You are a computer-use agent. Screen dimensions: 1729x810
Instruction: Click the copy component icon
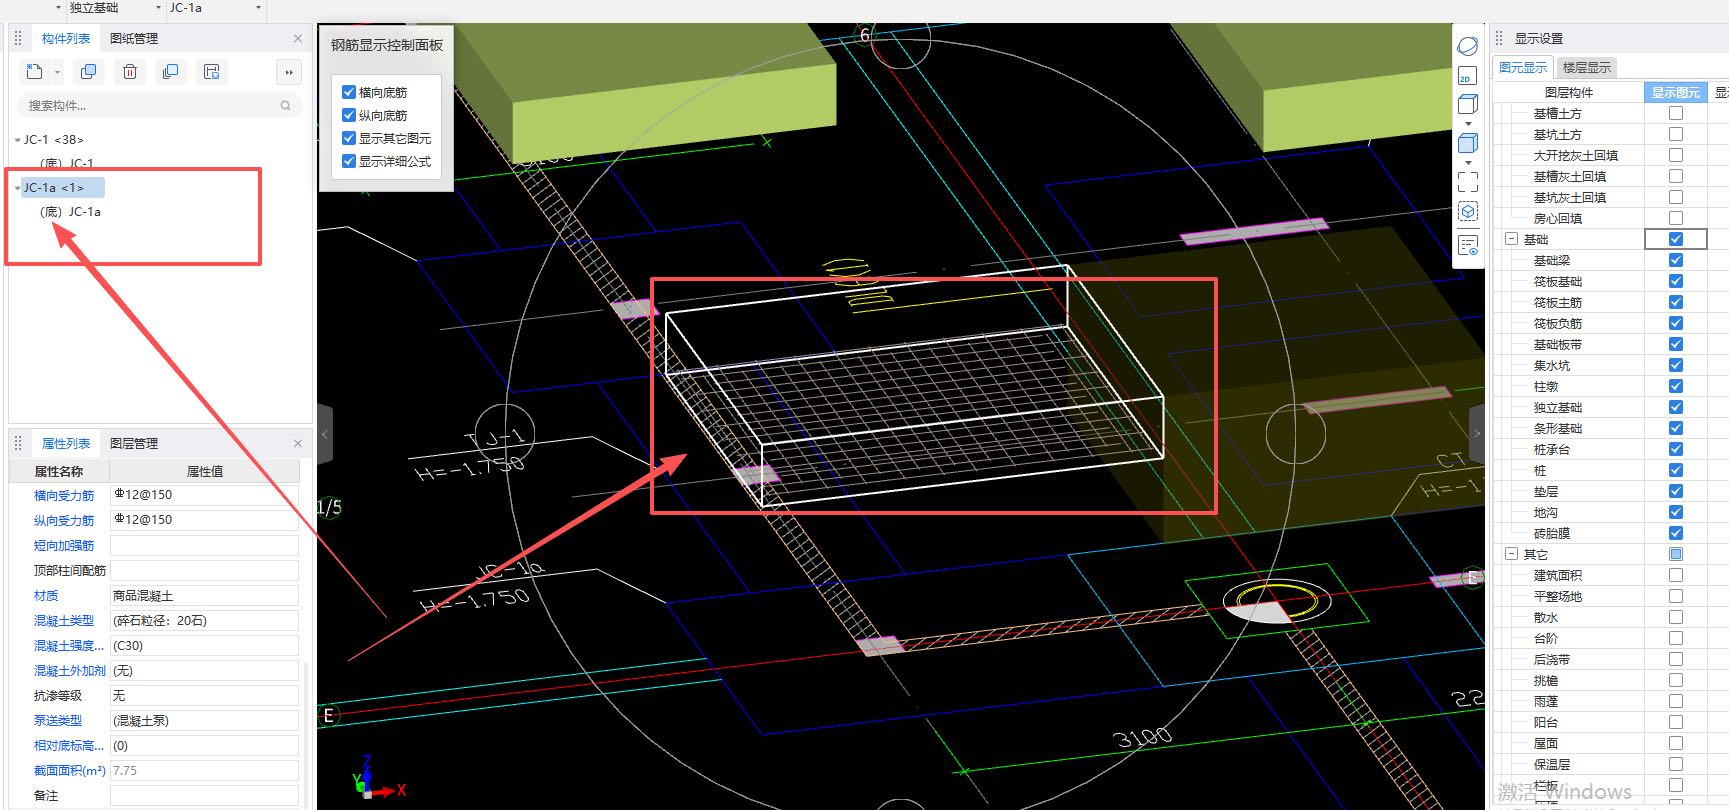[89, 72]
